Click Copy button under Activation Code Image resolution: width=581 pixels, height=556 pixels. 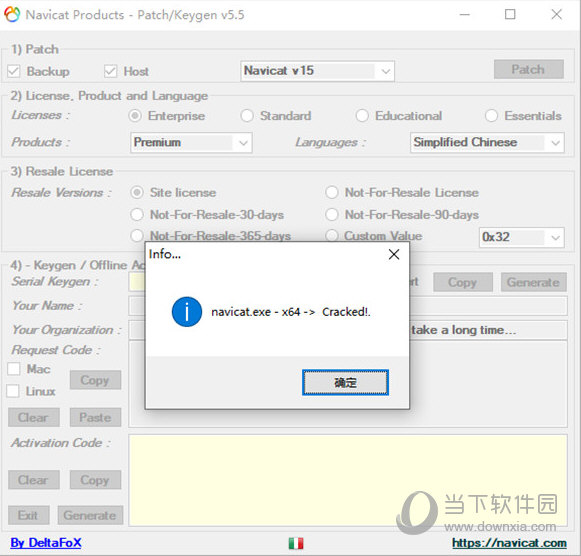click(x=95, y=480)
